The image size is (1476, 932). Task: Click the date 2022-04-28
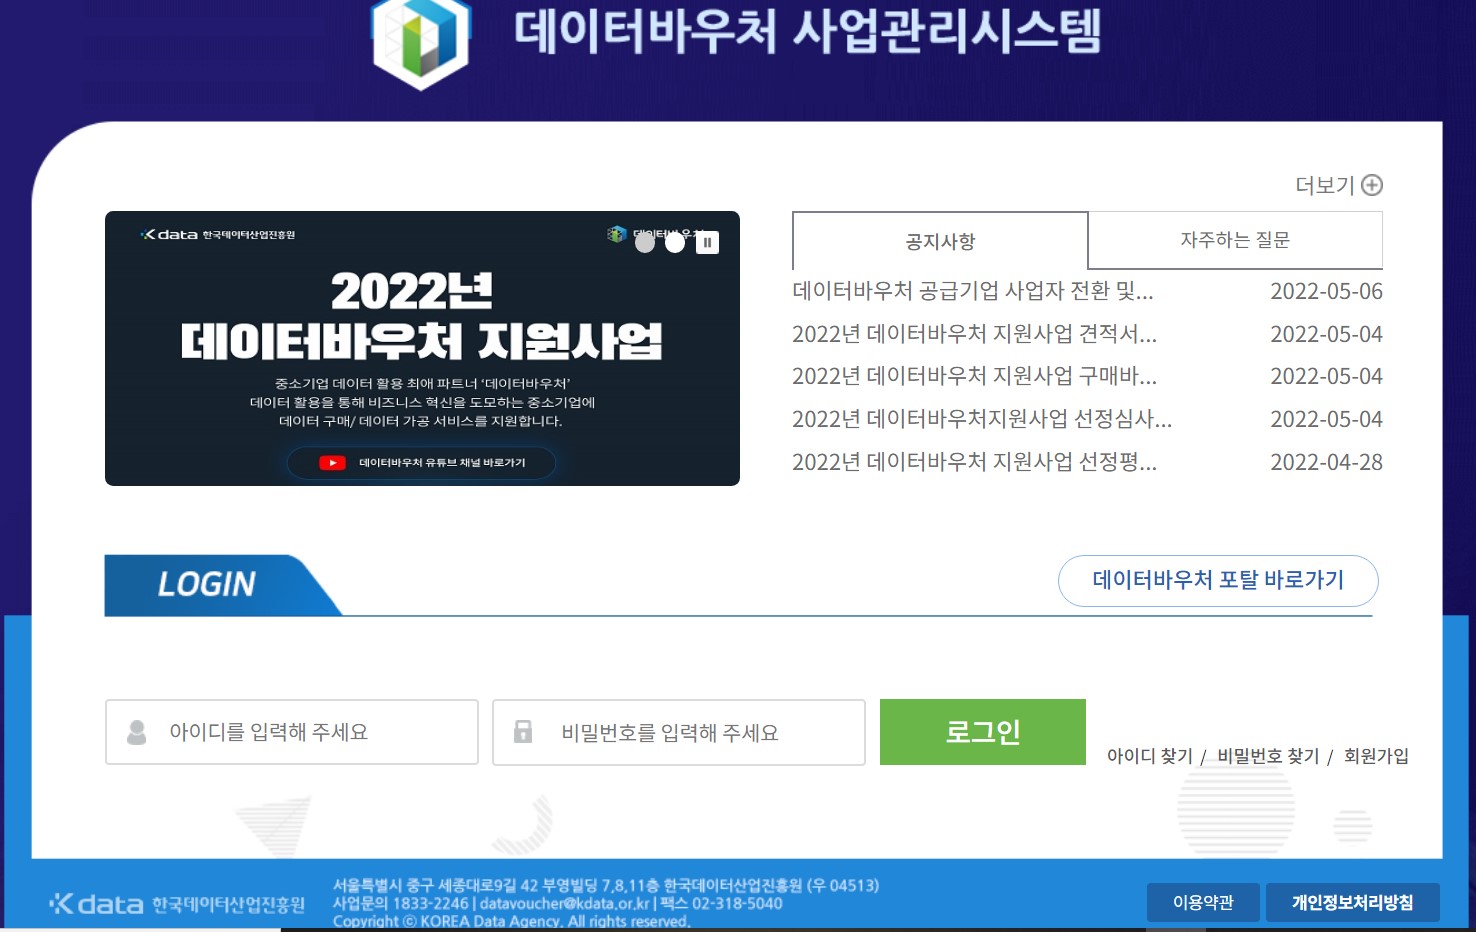coord(1326,462)
